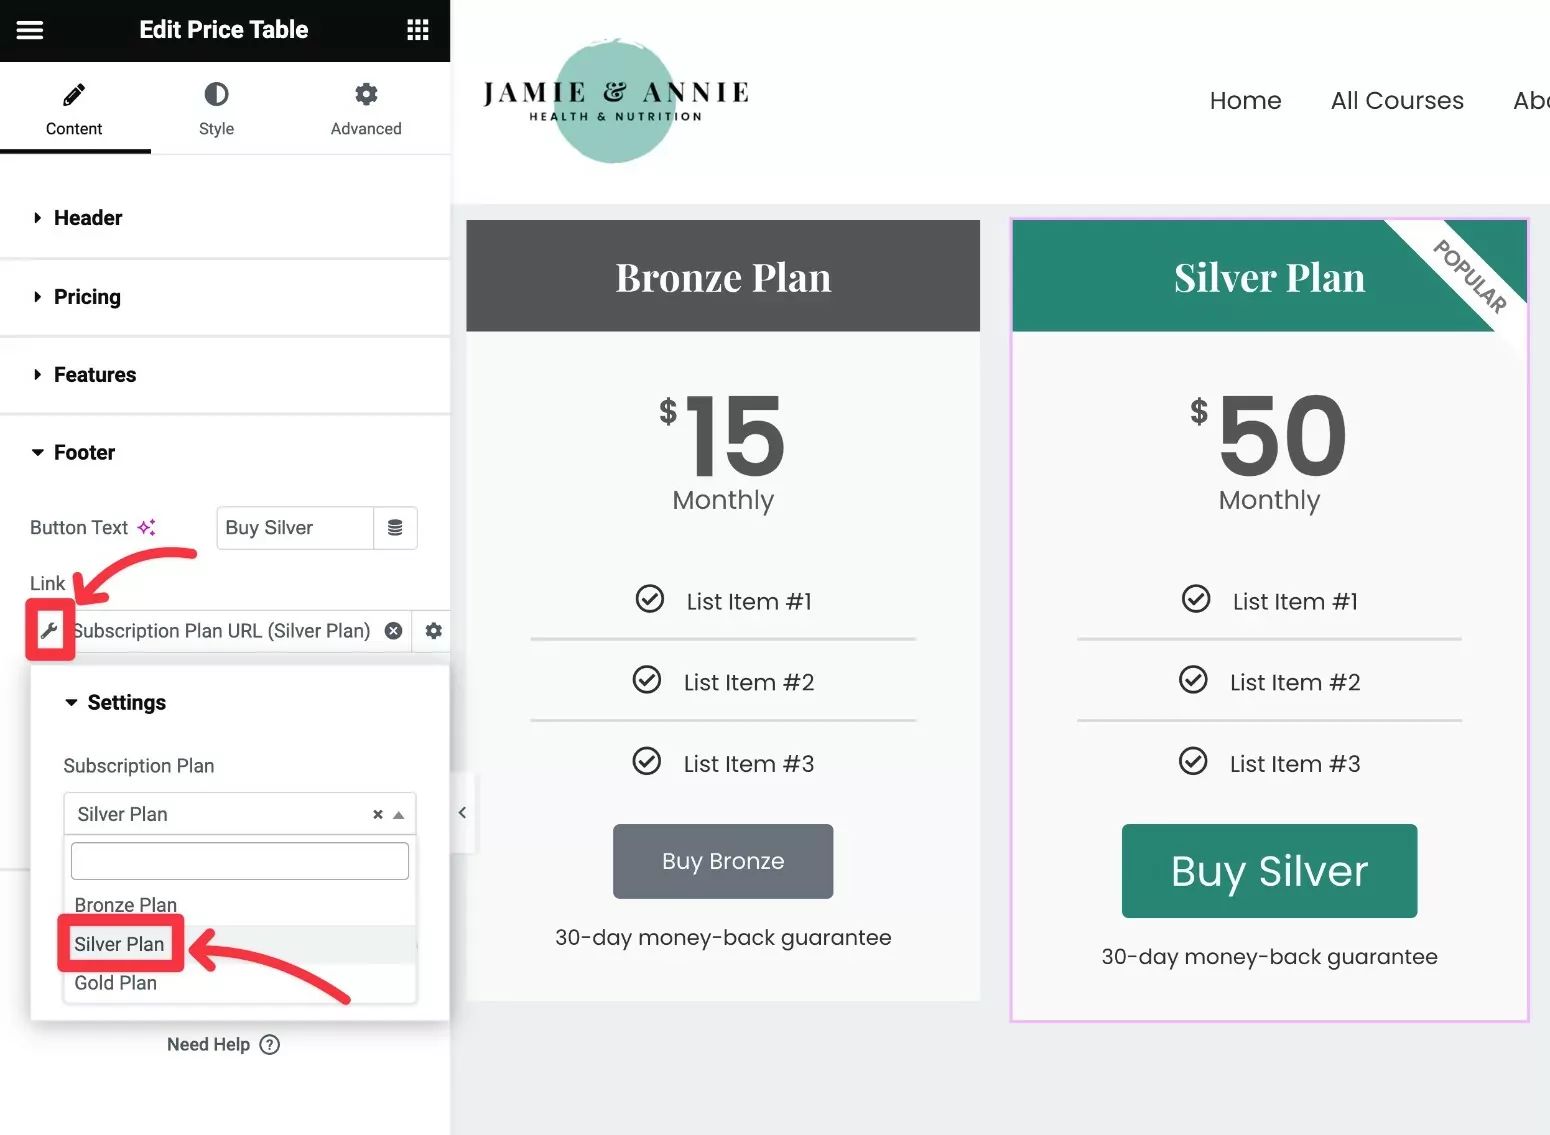This screenshot has height=1135, width=1550.
Task: Collapse the Footer section
Action: [x=84, y=453]
